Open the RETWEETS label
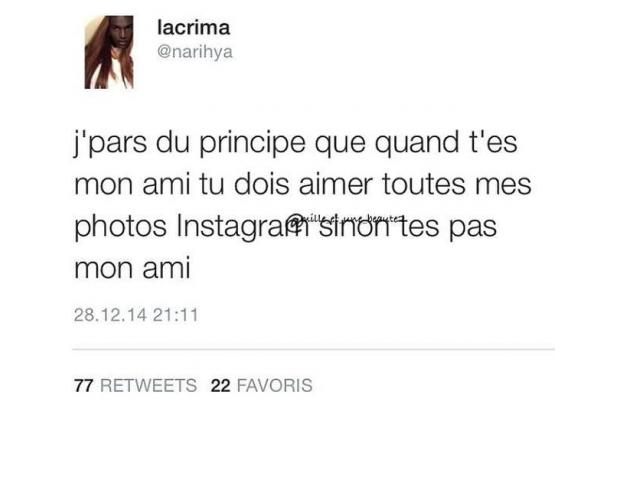This screenshot has height=490, width=620. (x=148, y=386)
